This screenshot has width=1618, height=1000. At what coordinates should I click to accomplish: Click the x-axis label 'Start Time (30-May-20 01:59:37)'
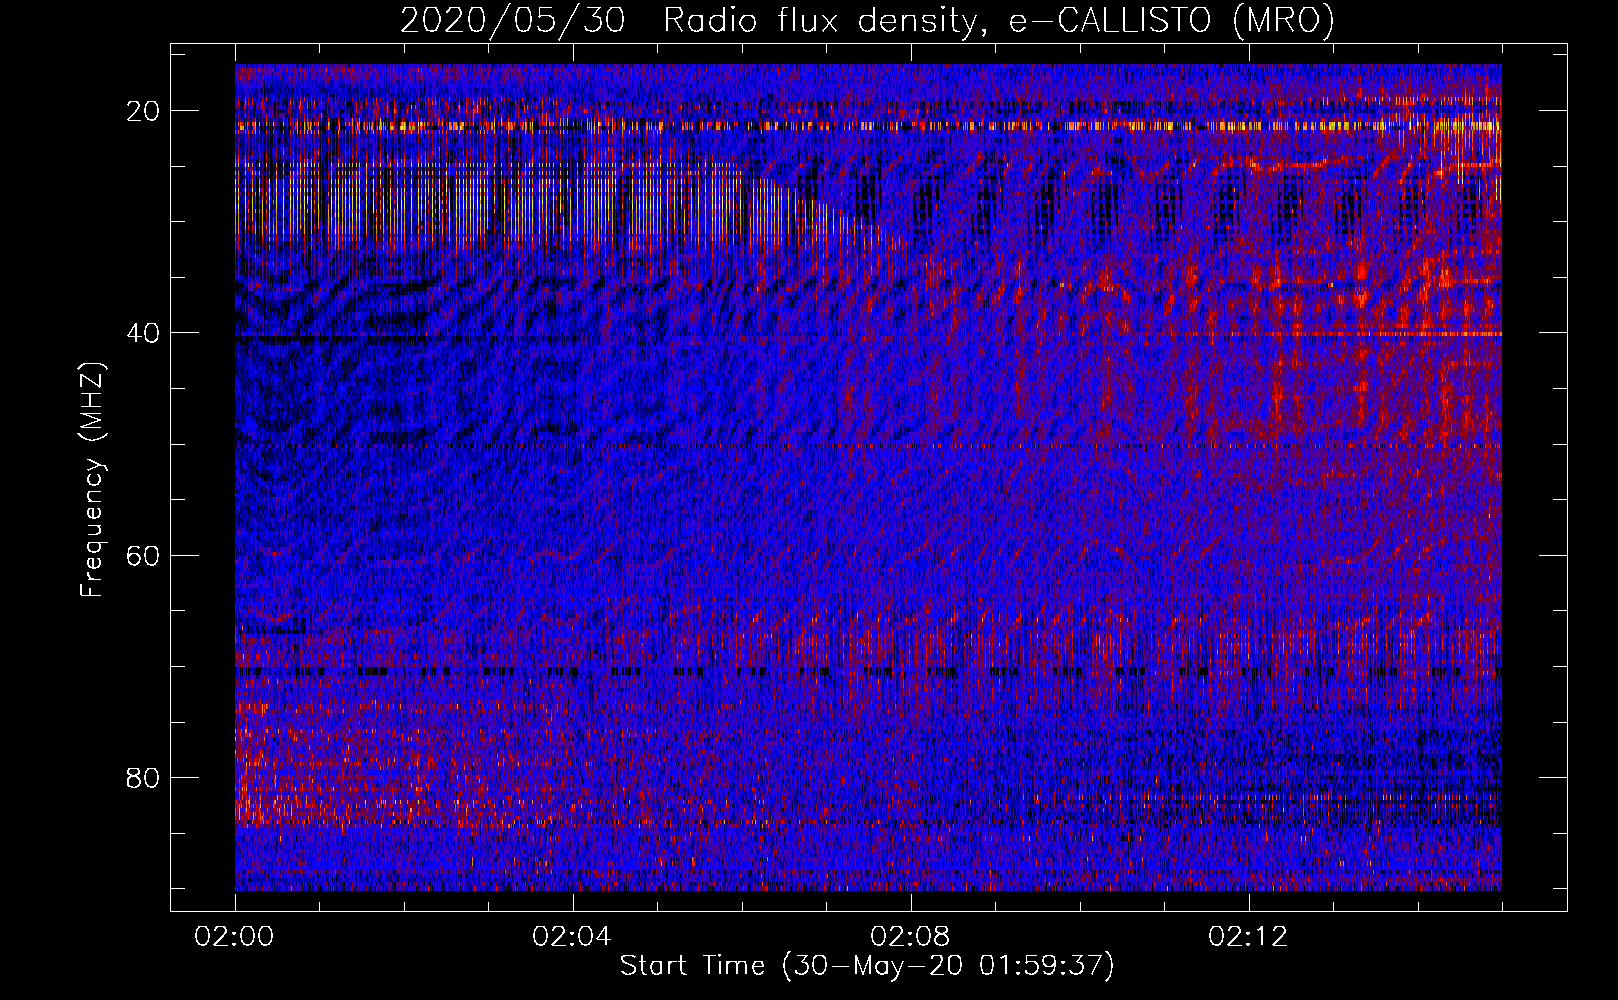click(867, 966)
